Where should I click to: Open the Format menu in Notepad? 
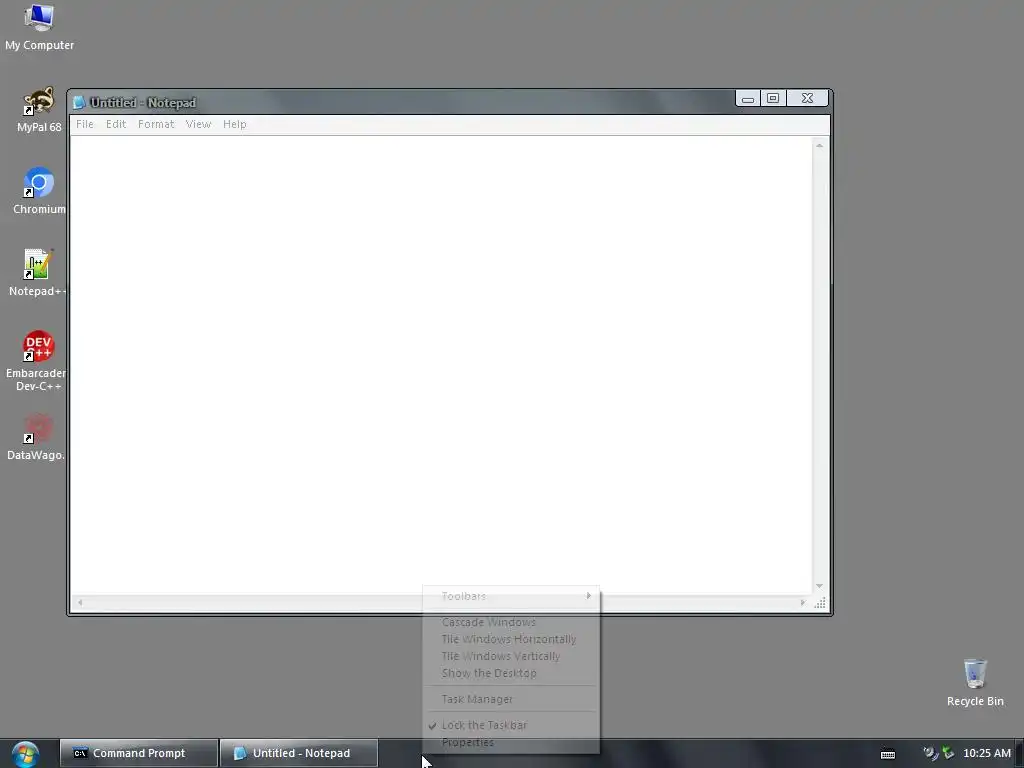coord(156,124)
